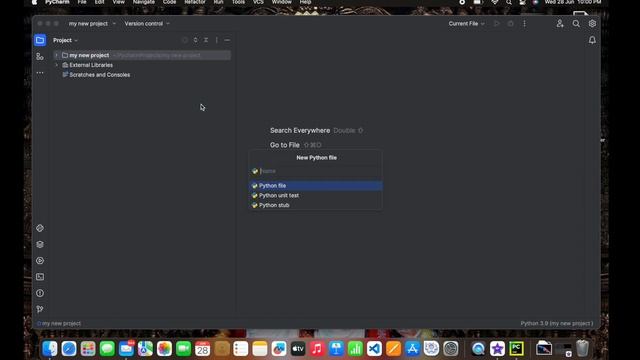This screenshot has width=640, height=360.
Task: Open the Problems tool window
Action: (x=40, y=293)
